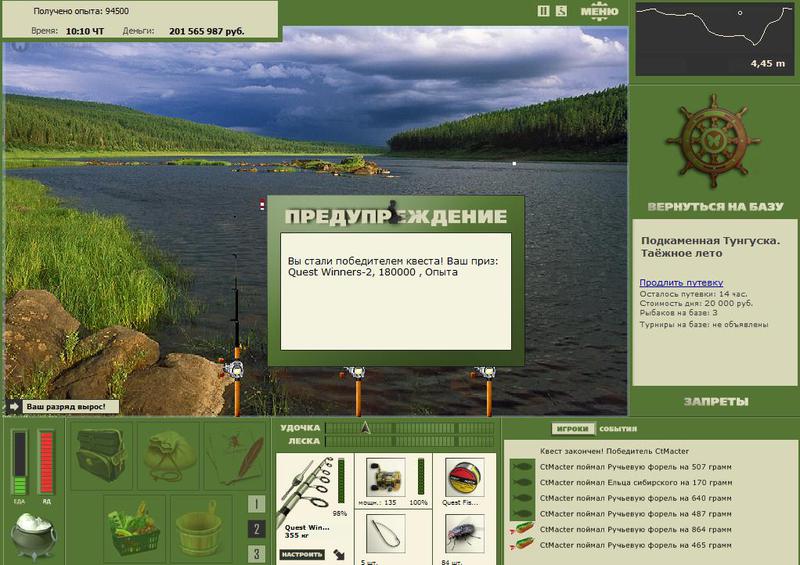The width and height of the screenshot is (800, 565).
Task: Switch to the ИГРОКИ tab
Action: coord(573,429)
